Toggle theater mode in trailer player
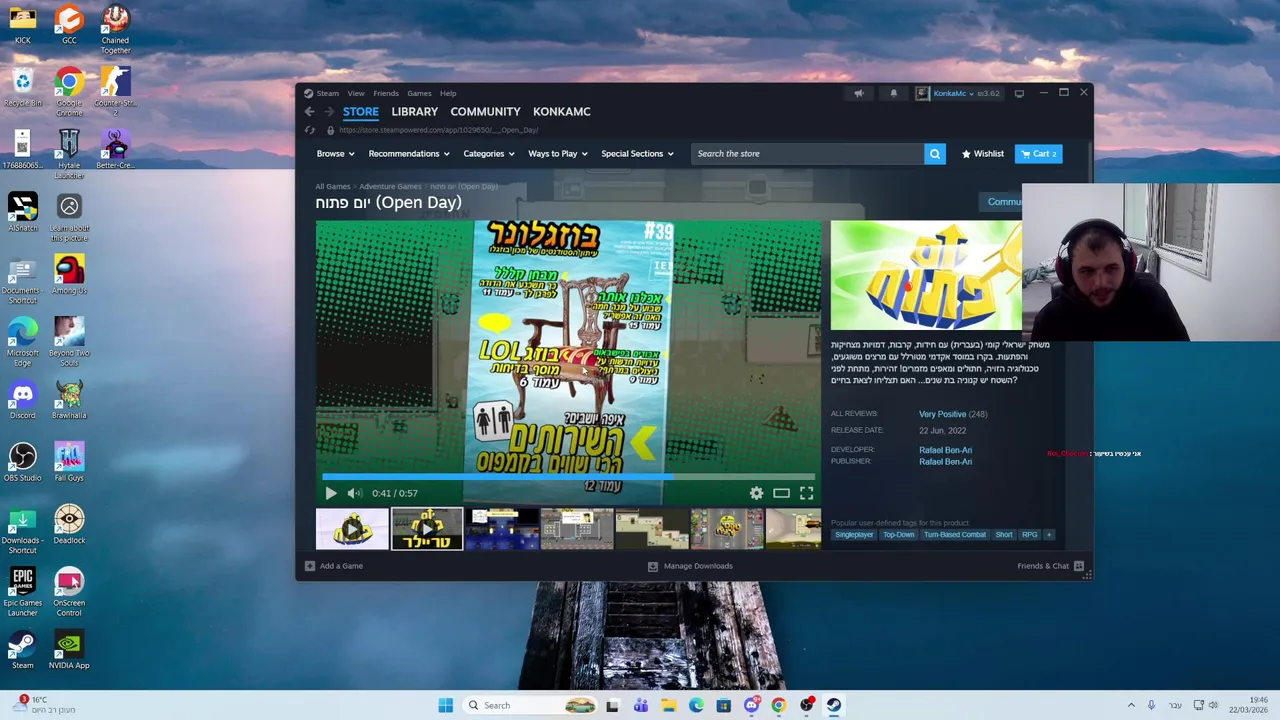This screenshot has height=720, width=1280. [781, 493]
